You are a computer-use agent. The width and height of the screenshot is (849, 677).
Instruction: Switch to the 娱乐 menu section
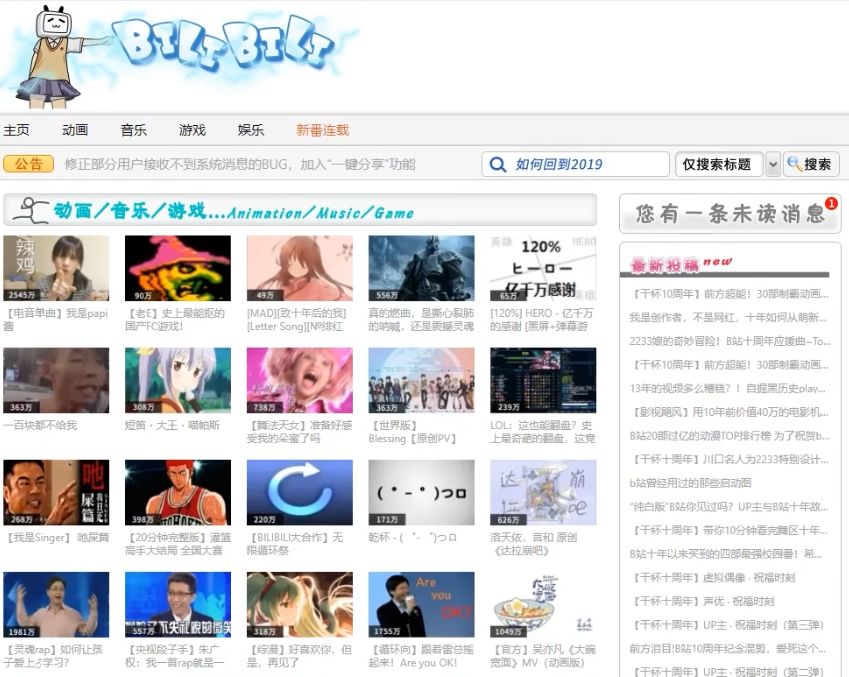[251, 130]
